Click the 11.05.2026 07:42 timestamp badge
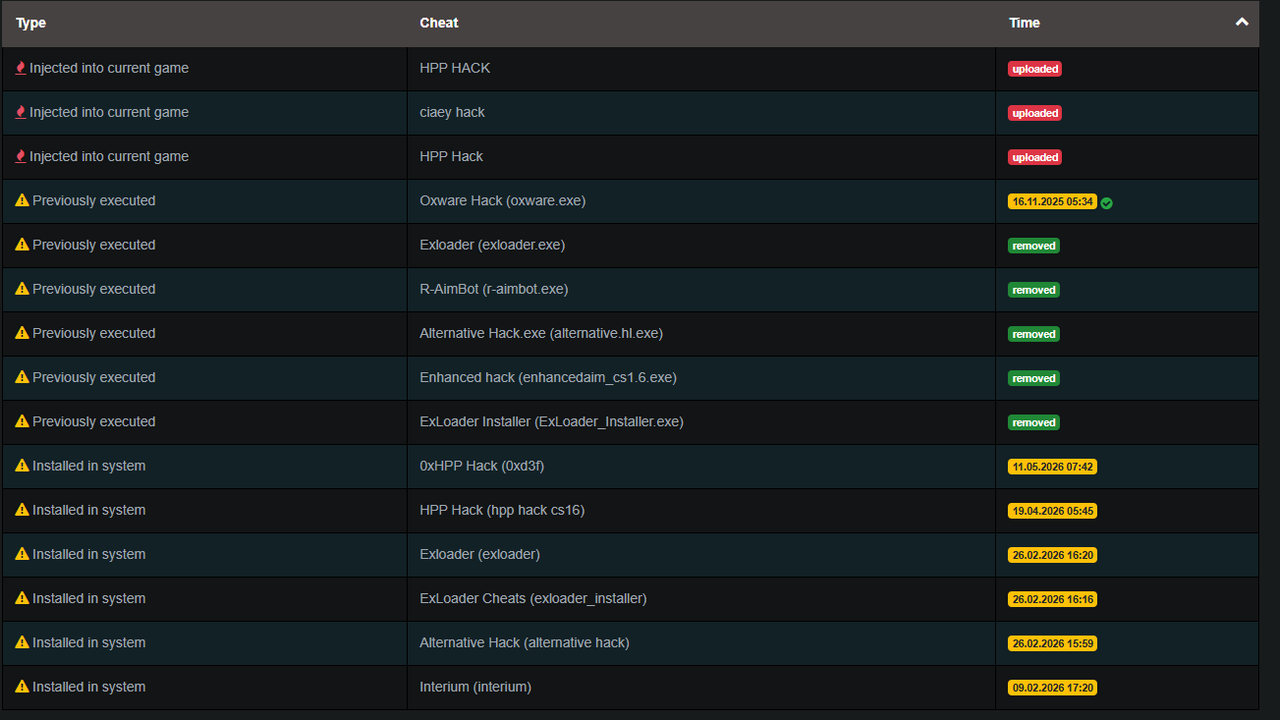1280x720 pixels. pyautogui.click(x=1053, y=467)
